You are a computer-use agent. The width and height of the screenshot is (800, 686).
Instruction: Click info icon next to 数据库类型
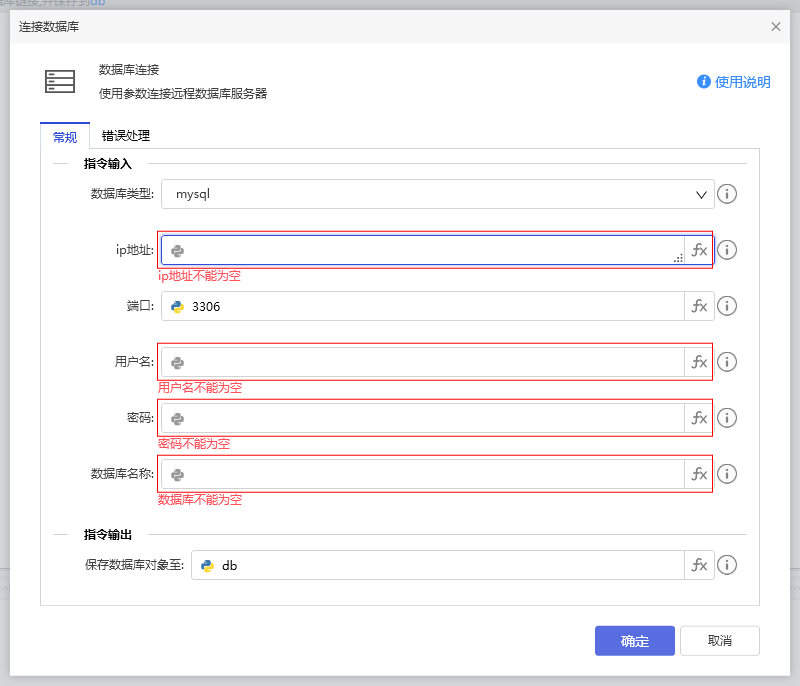point(728,194)
